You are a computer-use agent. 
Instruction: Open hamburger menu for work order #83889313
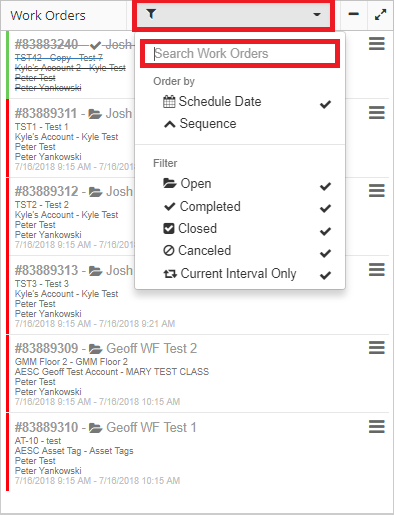[x=377, y=269]
